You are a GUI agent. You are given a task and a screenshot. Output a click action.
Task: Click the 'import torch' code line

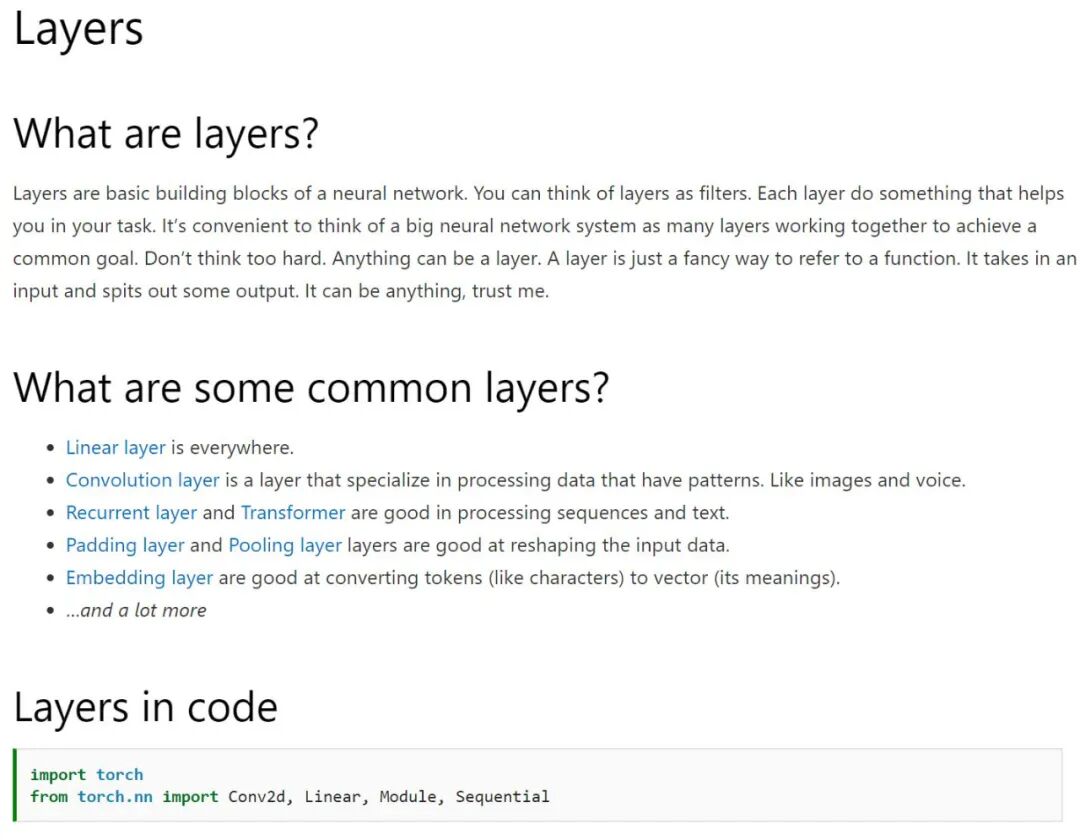click(x=87, y=775)
